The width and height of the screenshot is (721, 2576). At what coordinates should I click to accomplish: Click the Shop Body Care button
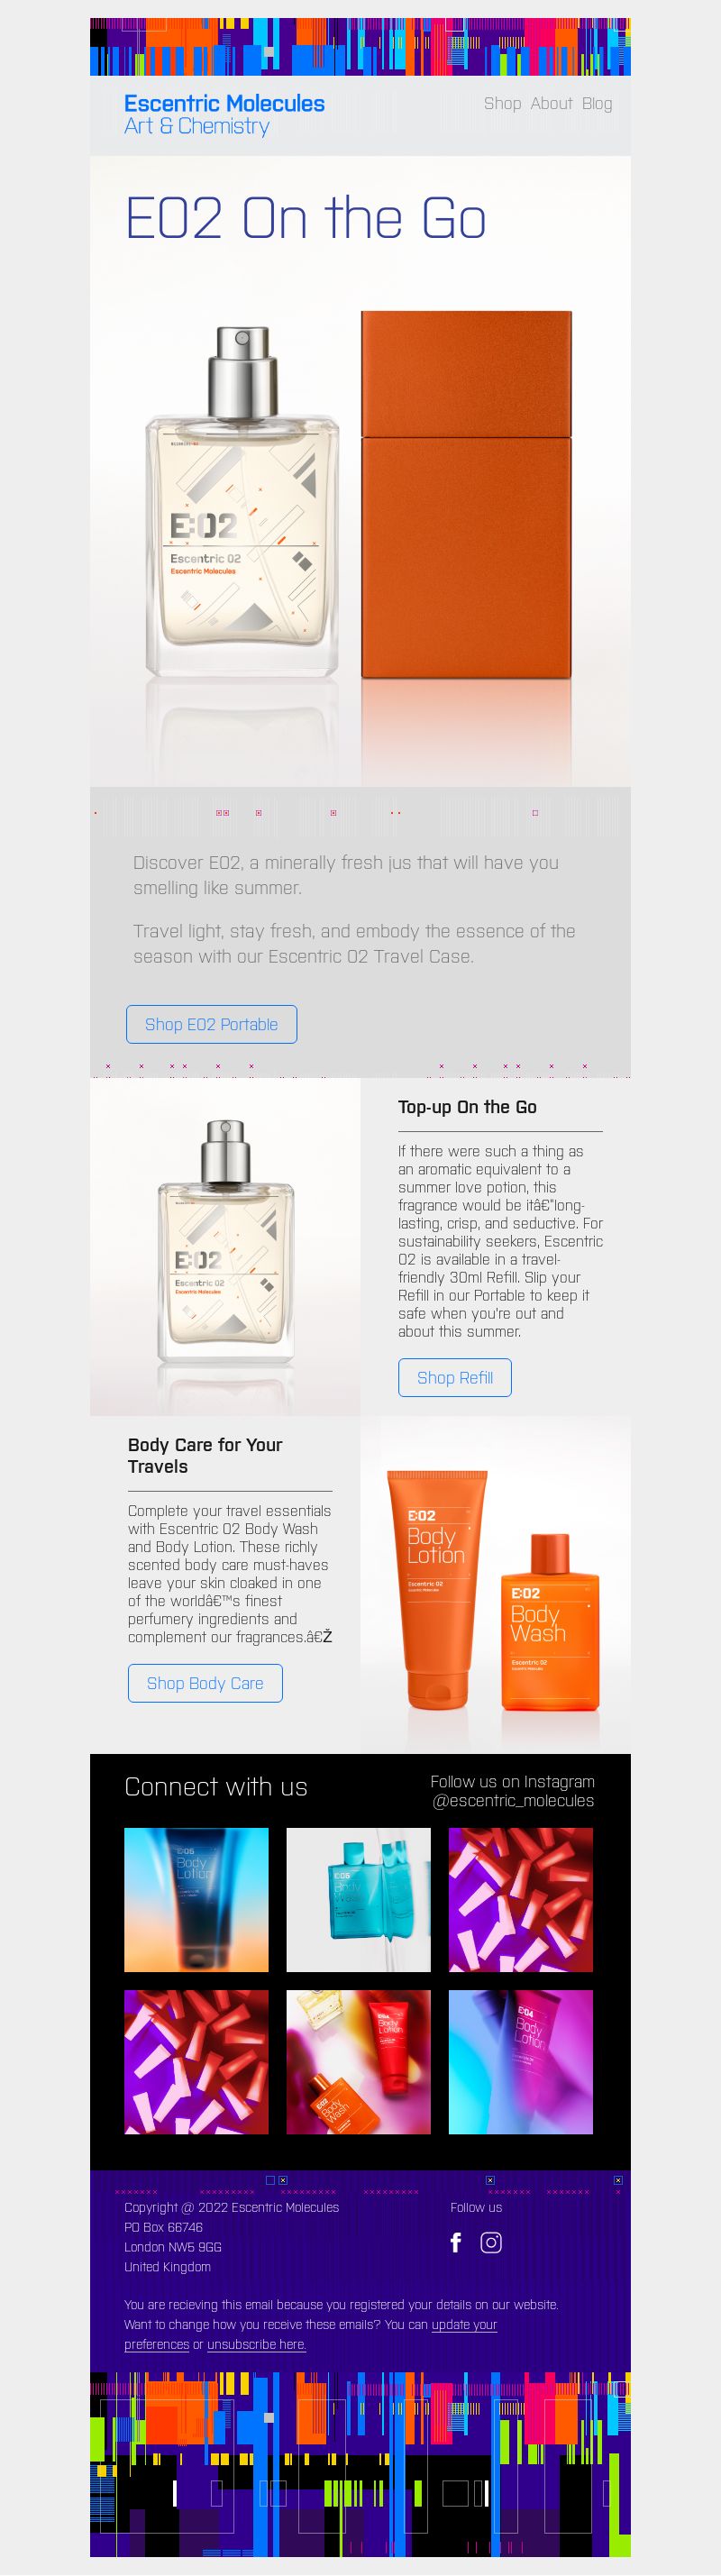click(205, 1683)
